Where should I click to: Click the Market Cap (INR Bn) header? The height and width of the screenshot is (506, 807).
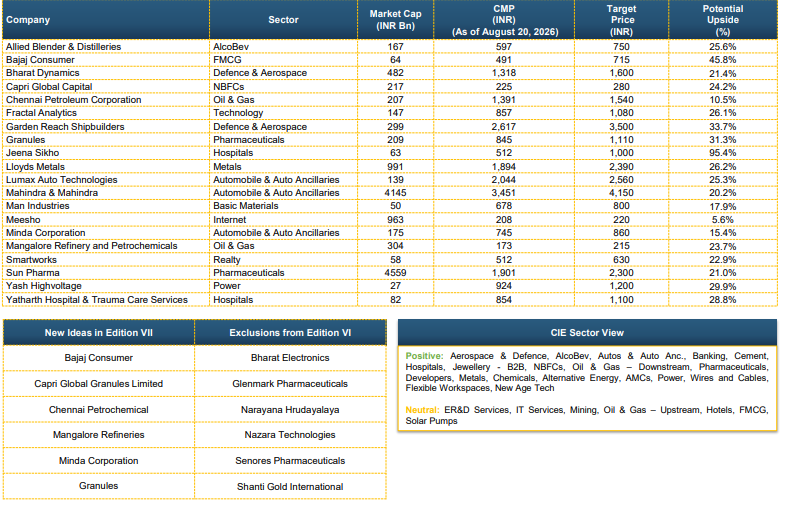coord(395,20)
